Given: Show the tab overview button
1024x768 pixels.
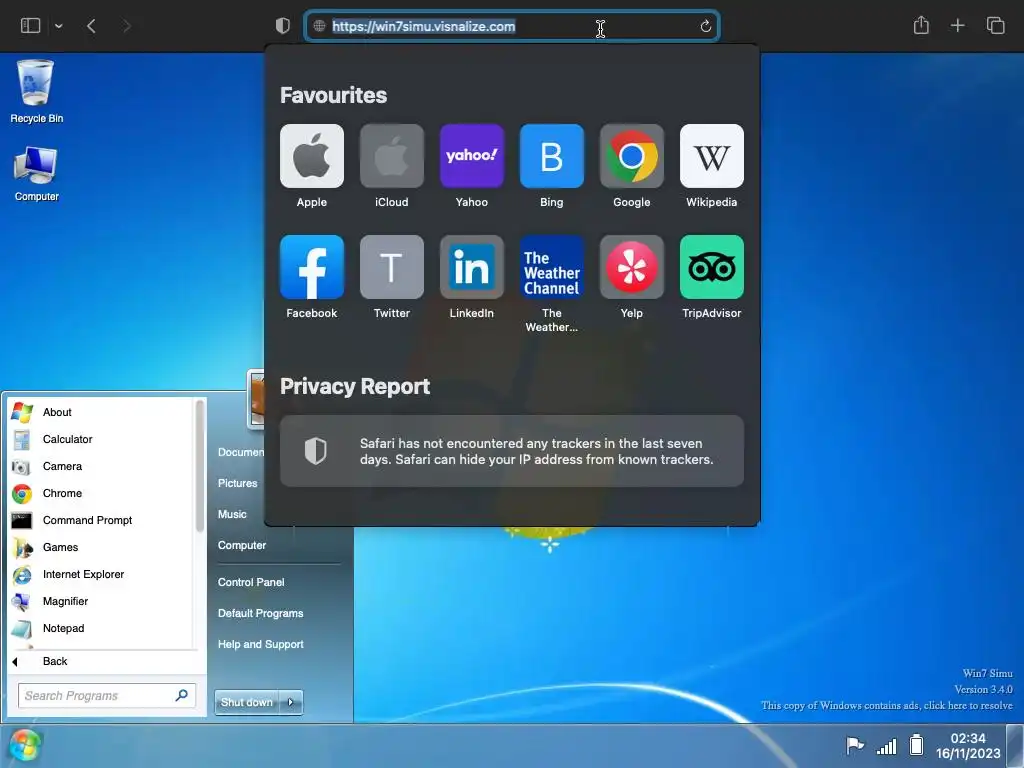Looking at the screenshot, I should click(x=995, y=25).
